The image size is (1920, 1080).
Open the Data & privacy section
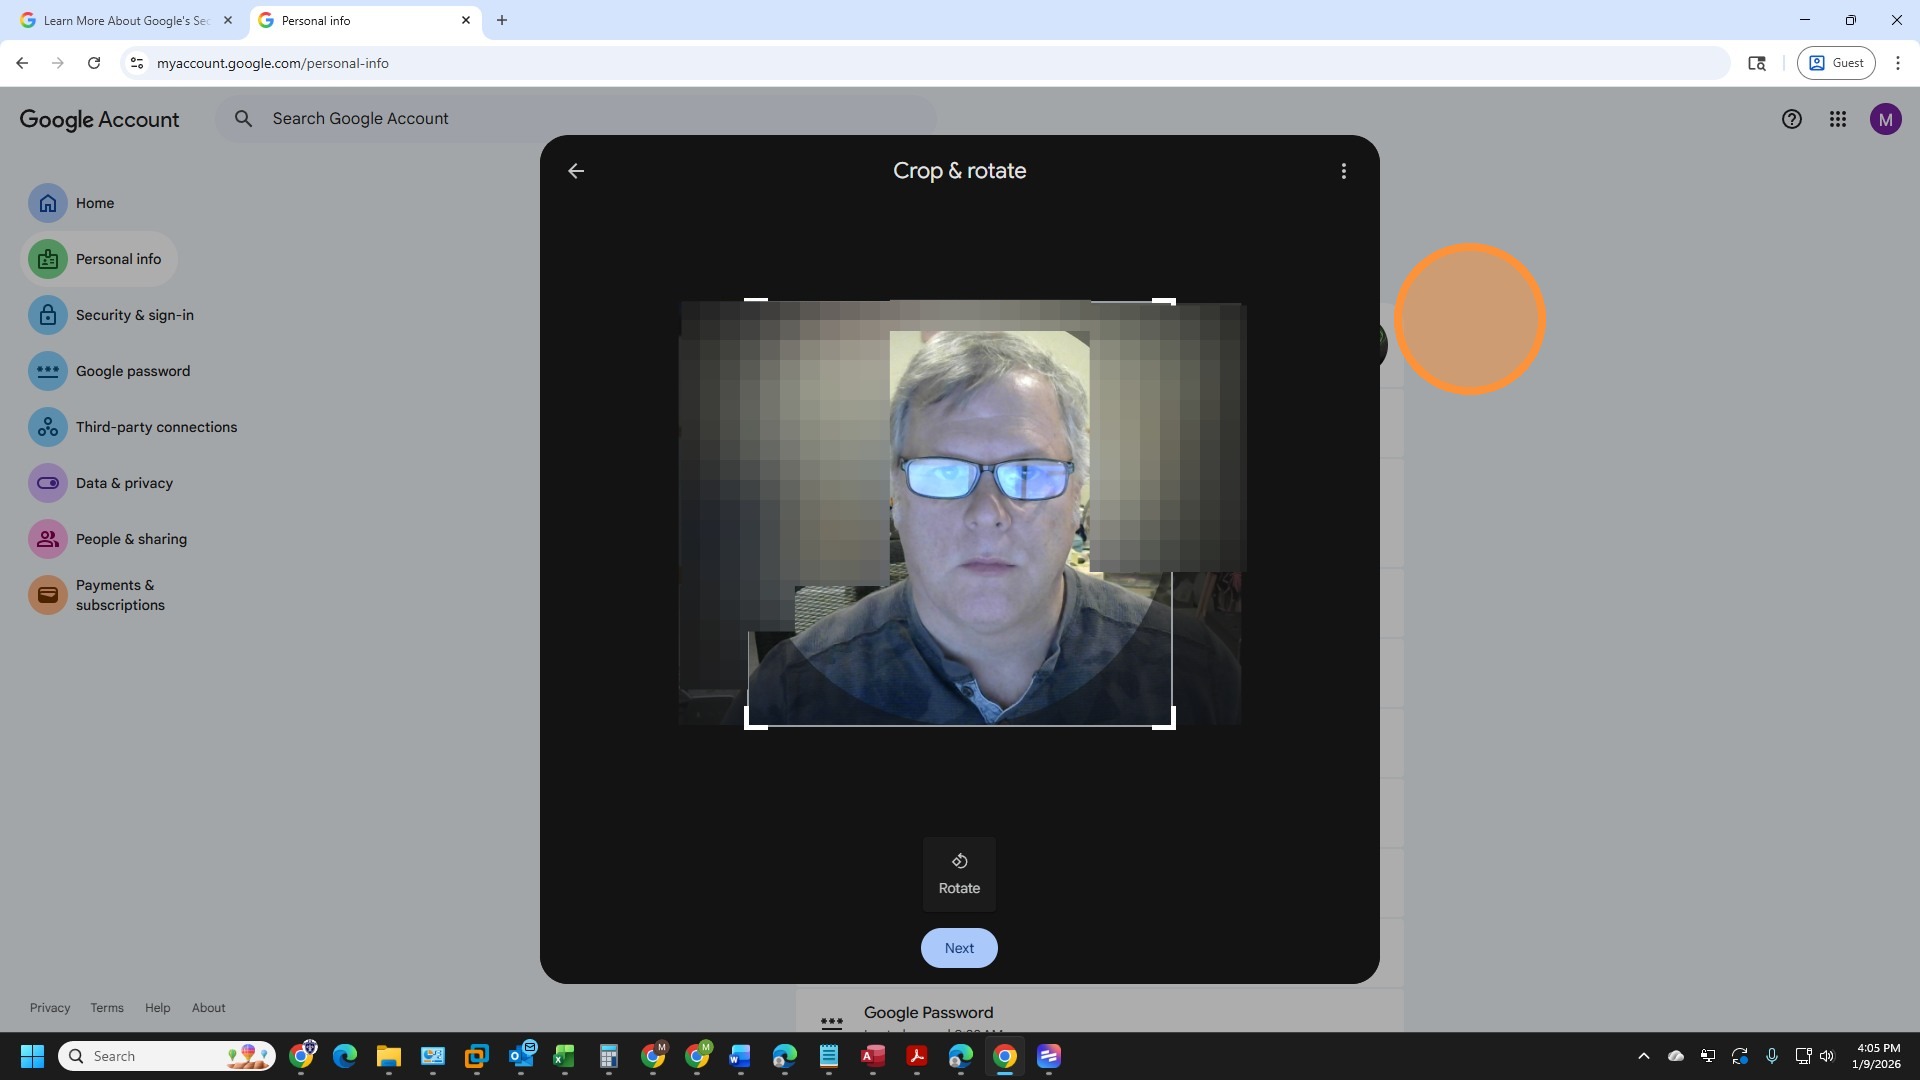[124, 483]
